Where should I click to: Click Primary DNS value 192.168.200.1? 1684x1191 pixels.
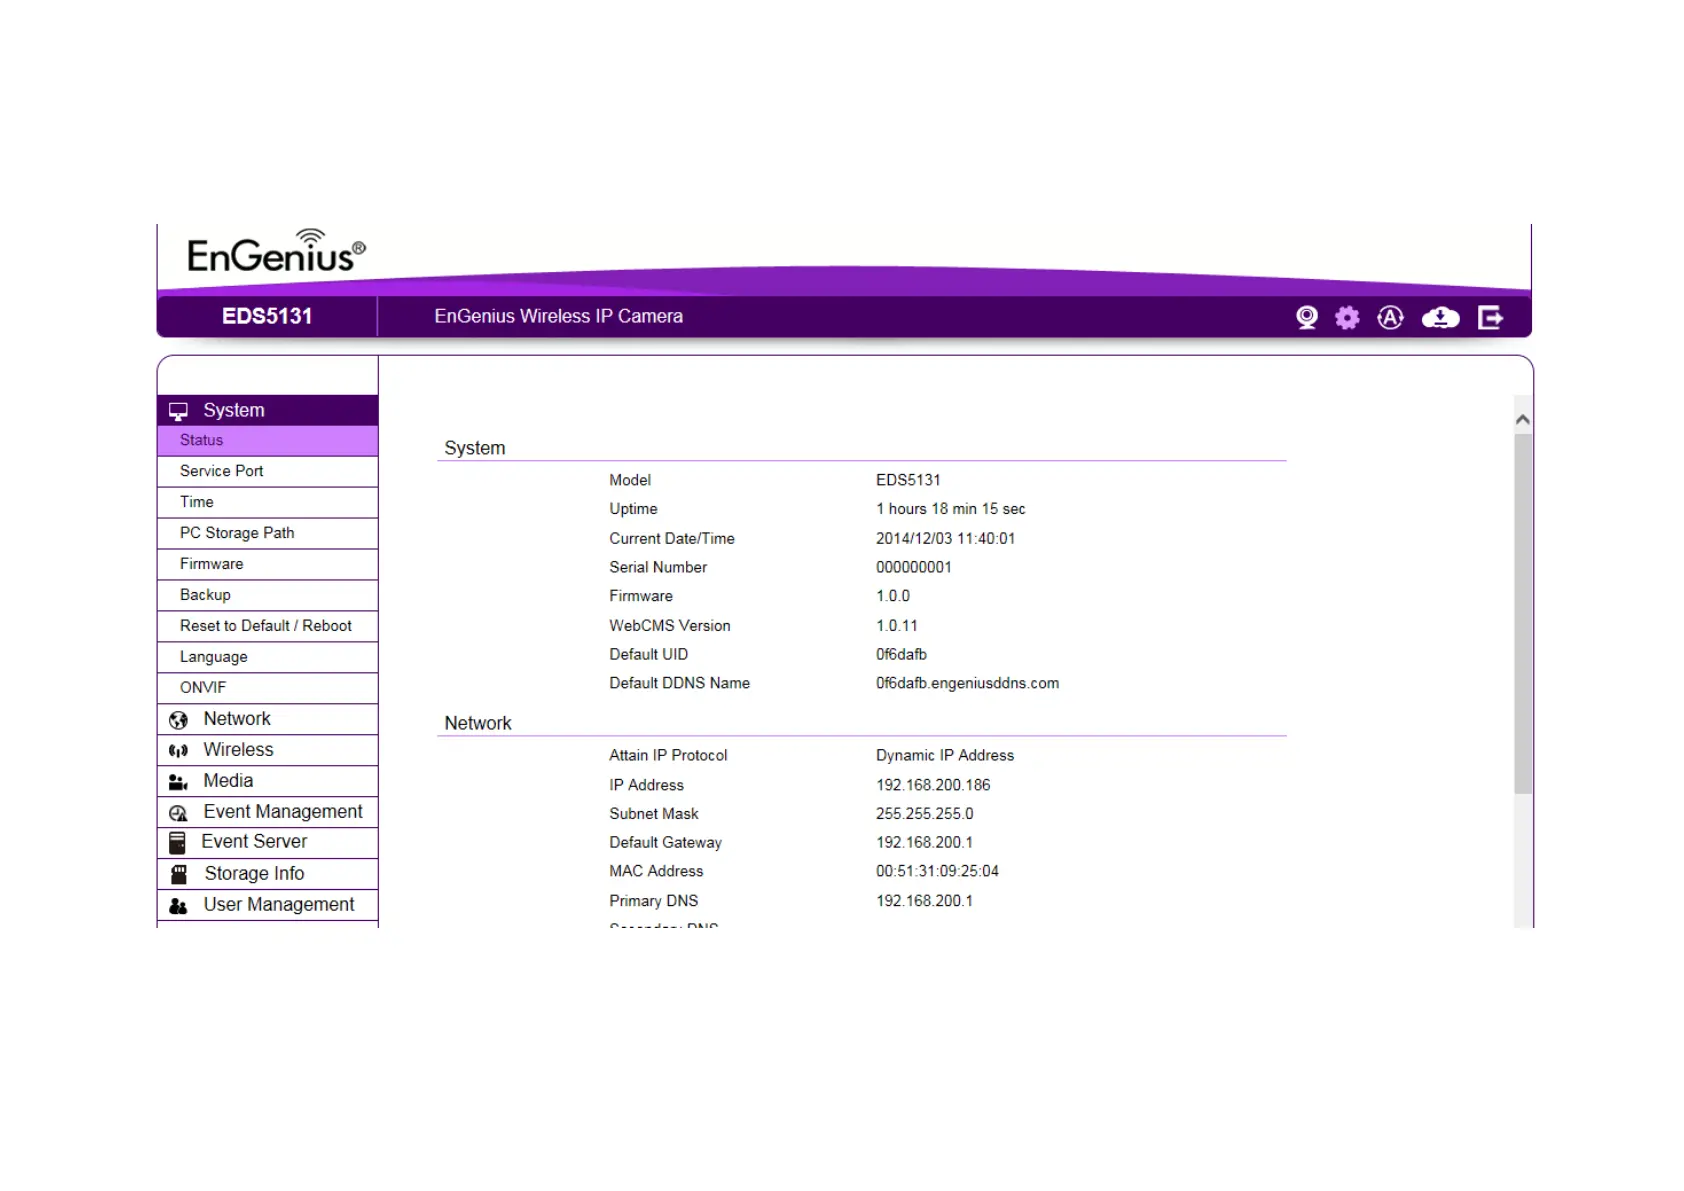925,900
